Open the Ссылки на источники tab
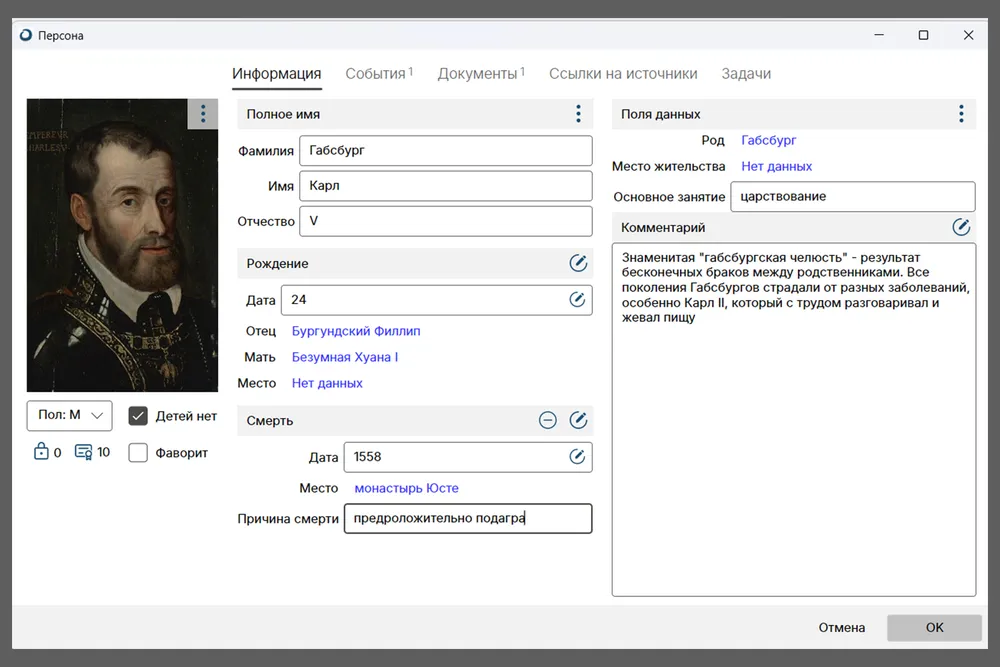The image size is (1000, 667). coord(622,74)
